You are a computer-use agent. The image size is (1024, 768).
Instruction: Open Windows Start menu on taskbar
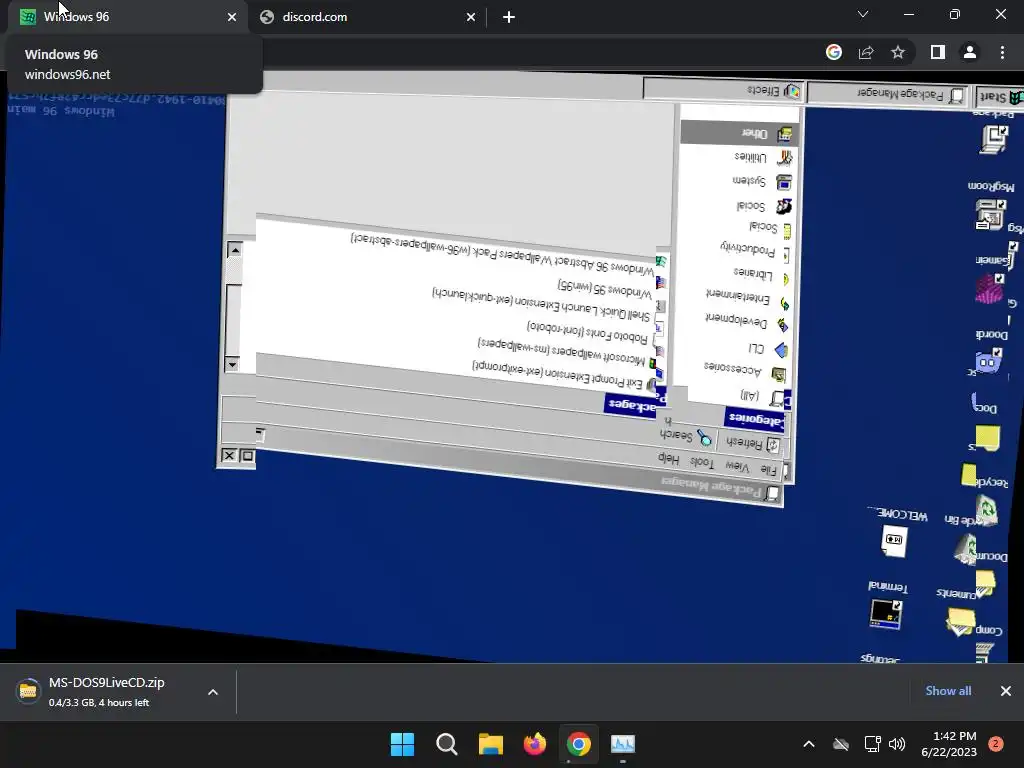pos(402,744)
